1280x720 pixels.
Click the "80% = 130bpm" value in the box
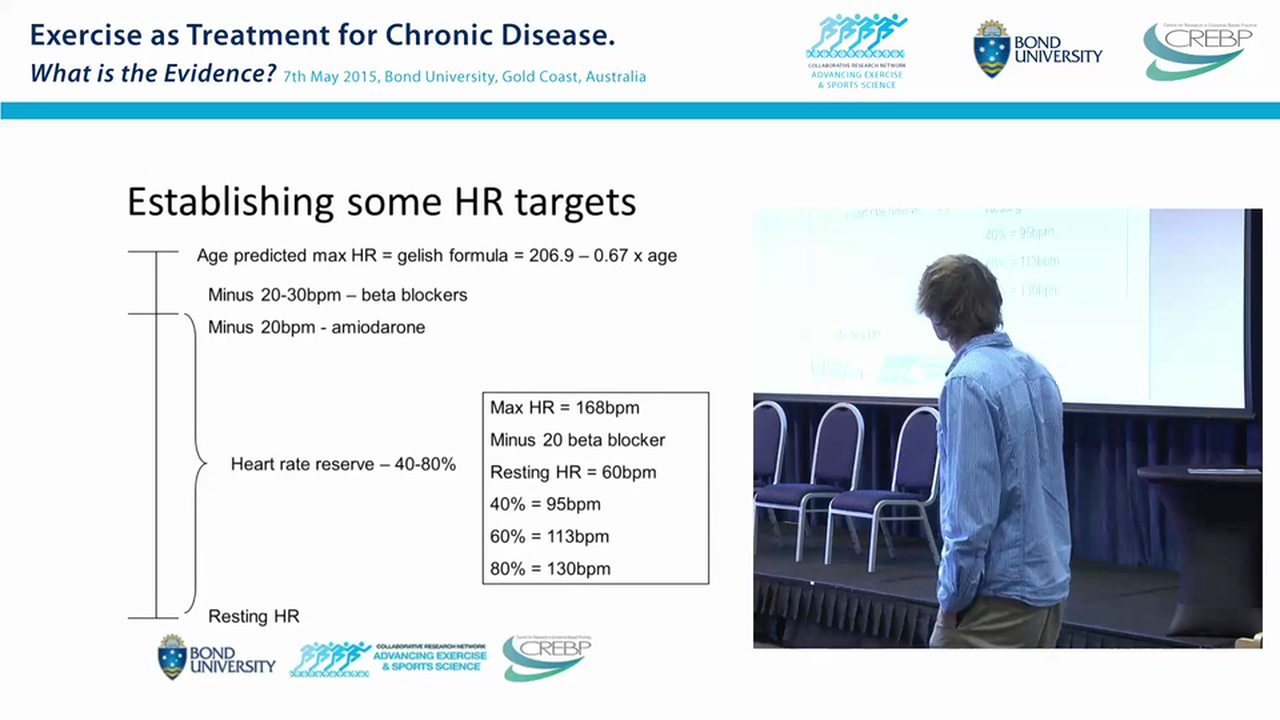(x=549, y=569)
